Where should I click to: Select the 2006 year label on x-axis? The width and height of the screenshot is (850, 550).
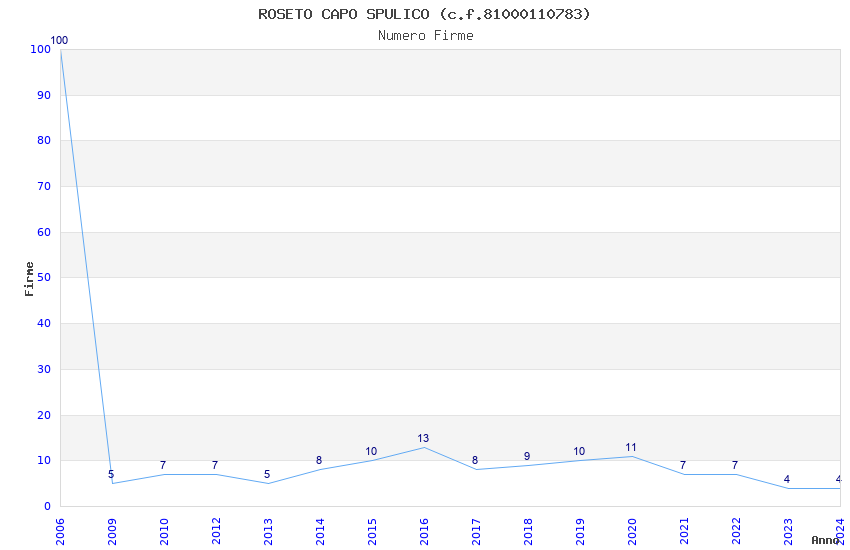60,532
